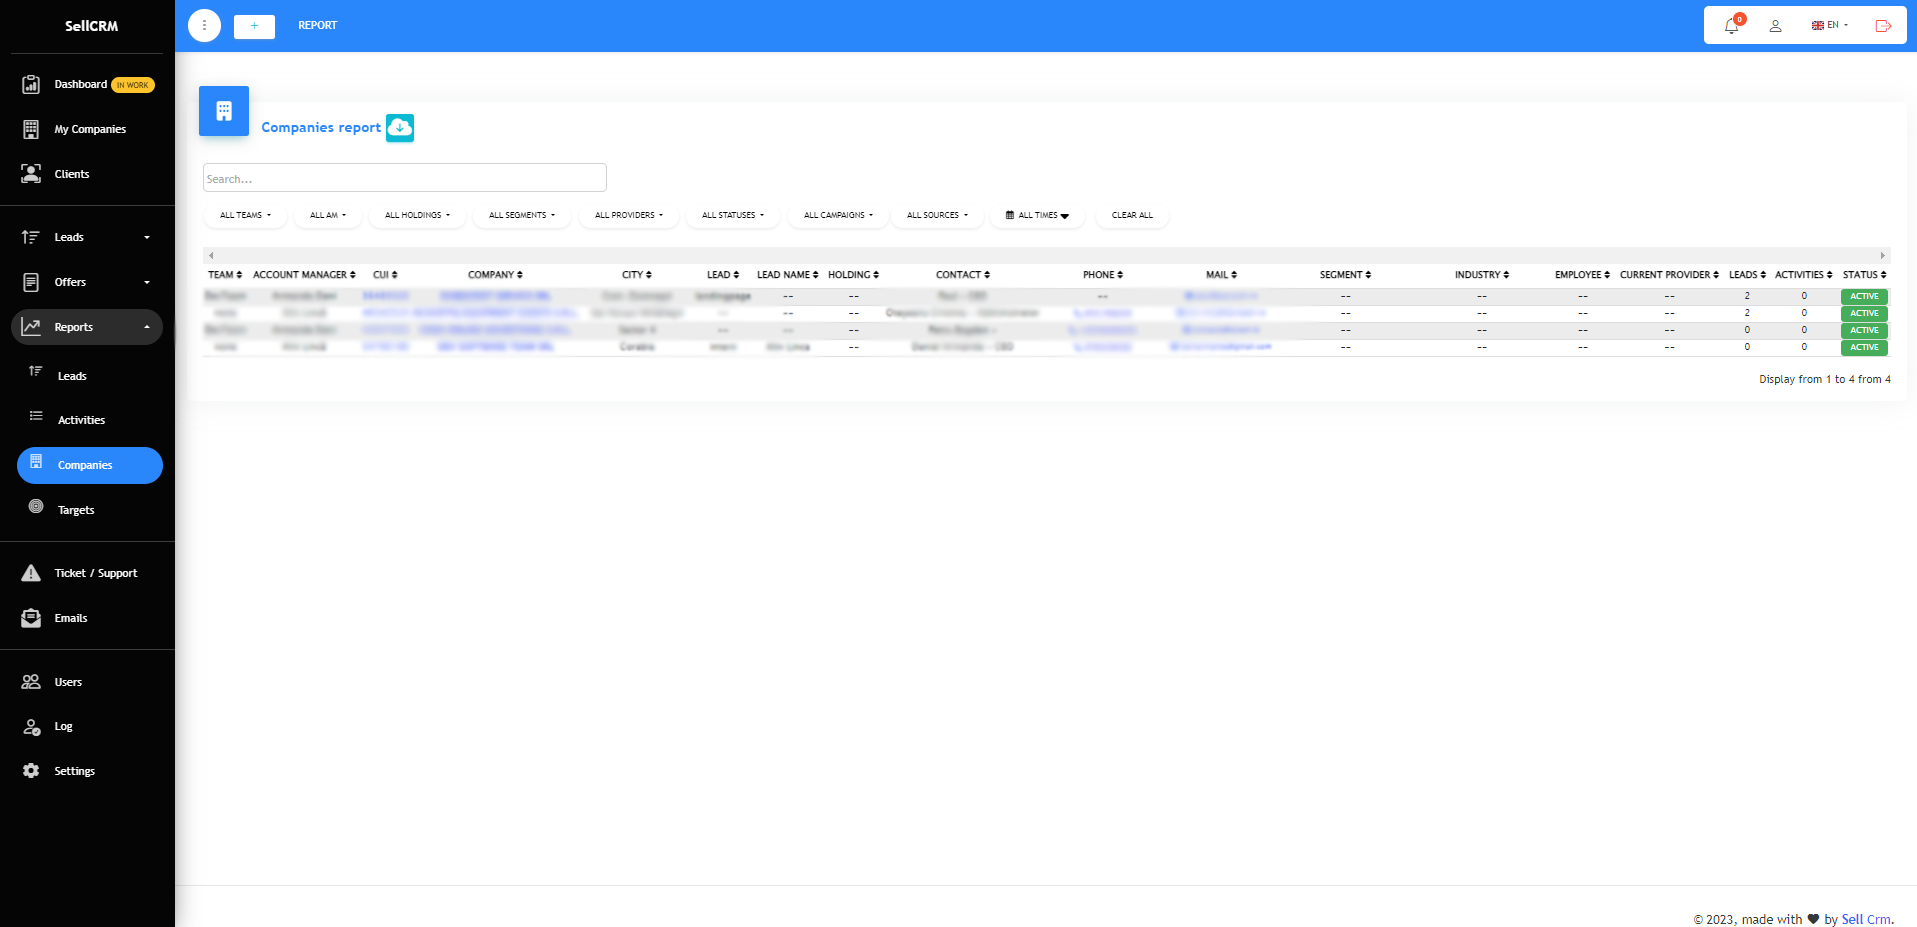The width and height of the screenshot is (1917, 927).
Task: Open the user profile icon
Action: point(1775,26)
